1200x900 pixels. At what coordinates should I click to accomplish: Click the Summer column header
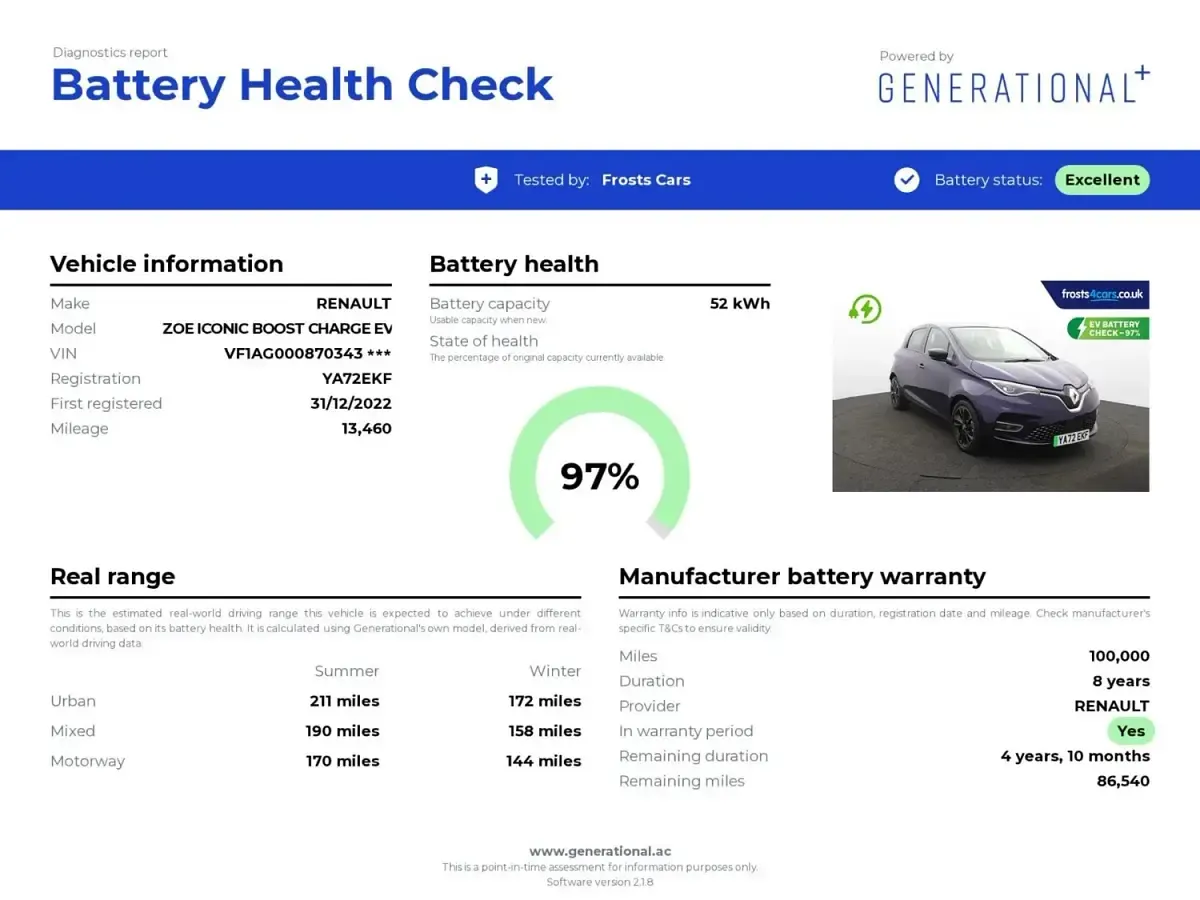(x=347, y=671)
